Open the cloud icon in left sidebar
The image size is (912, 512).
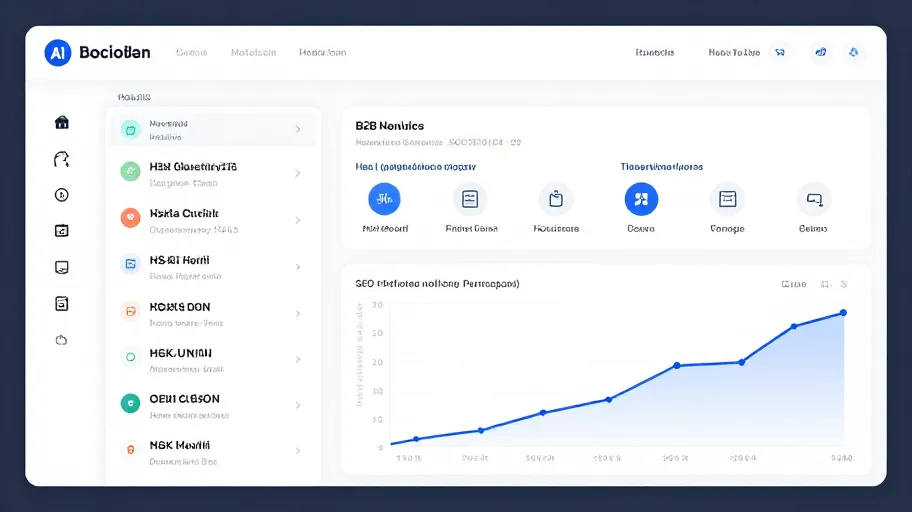click(62, 340)
